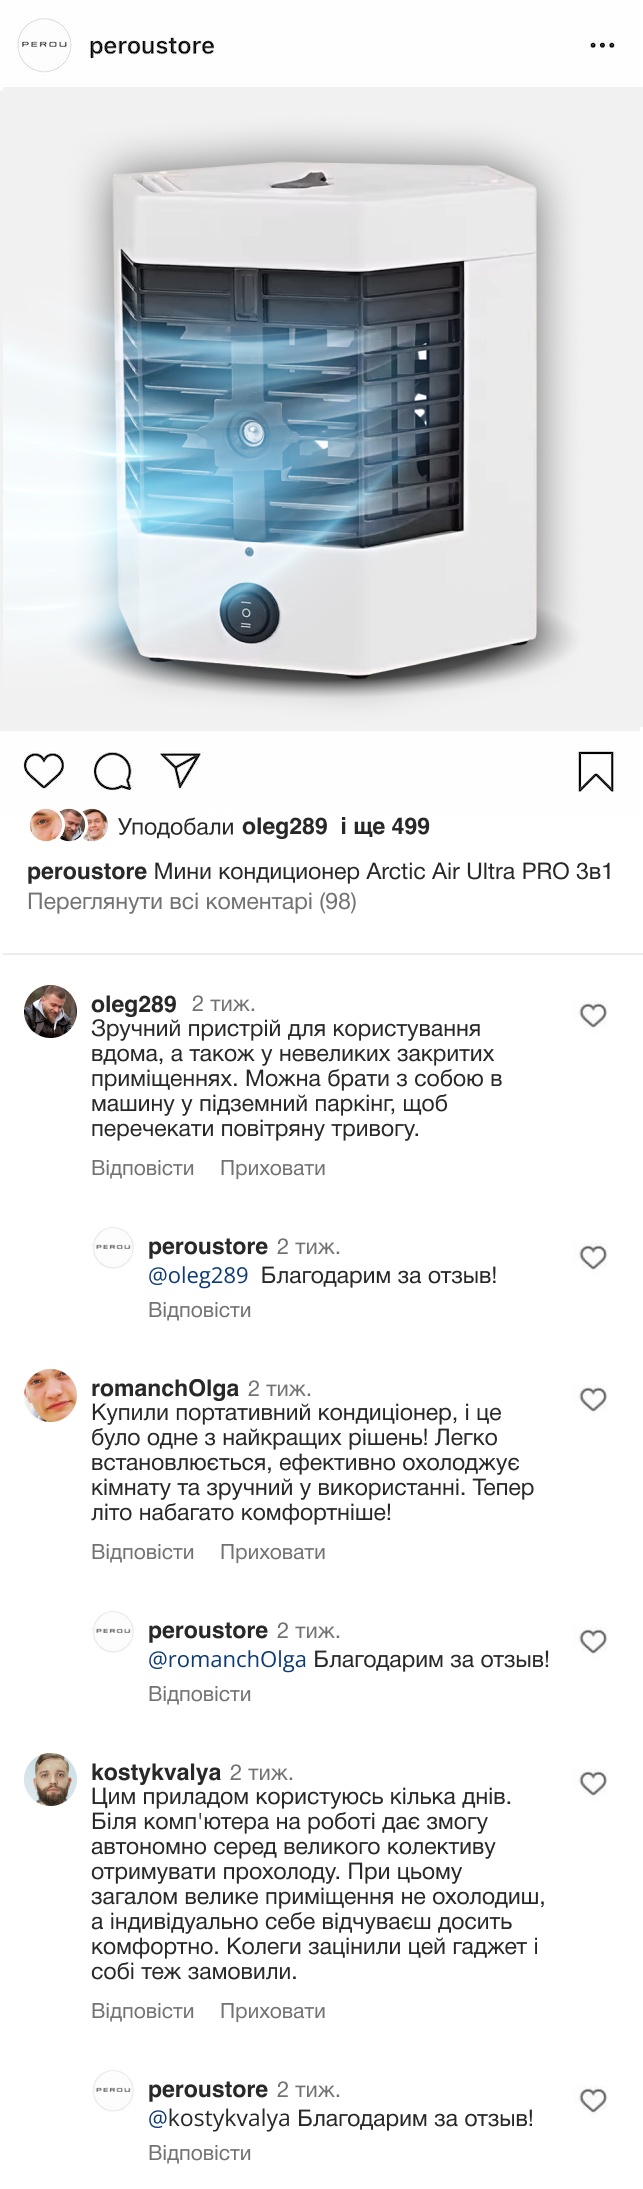Like peroustore's reply to @kostykvalya

(x=594, y=2101)
